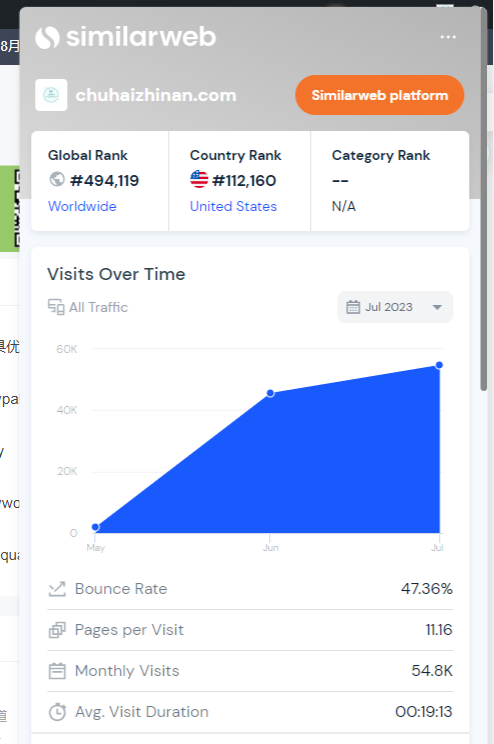Click the Visits Over Time heading

pyautogui.click(x=116, y=274)
